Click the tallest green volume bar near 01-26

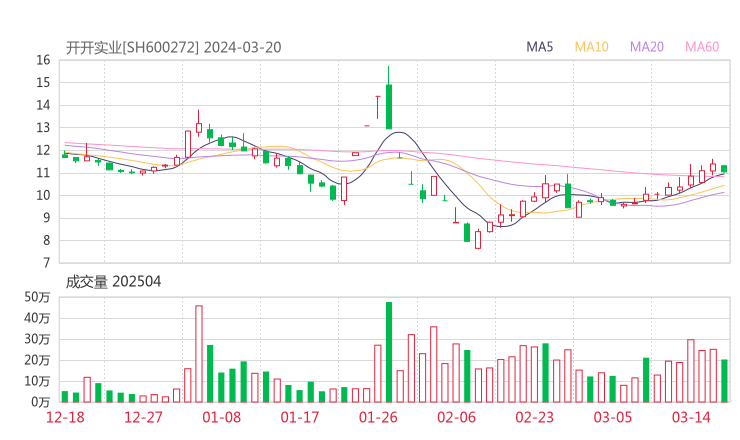pyautogui.click(x=389, y=352)
